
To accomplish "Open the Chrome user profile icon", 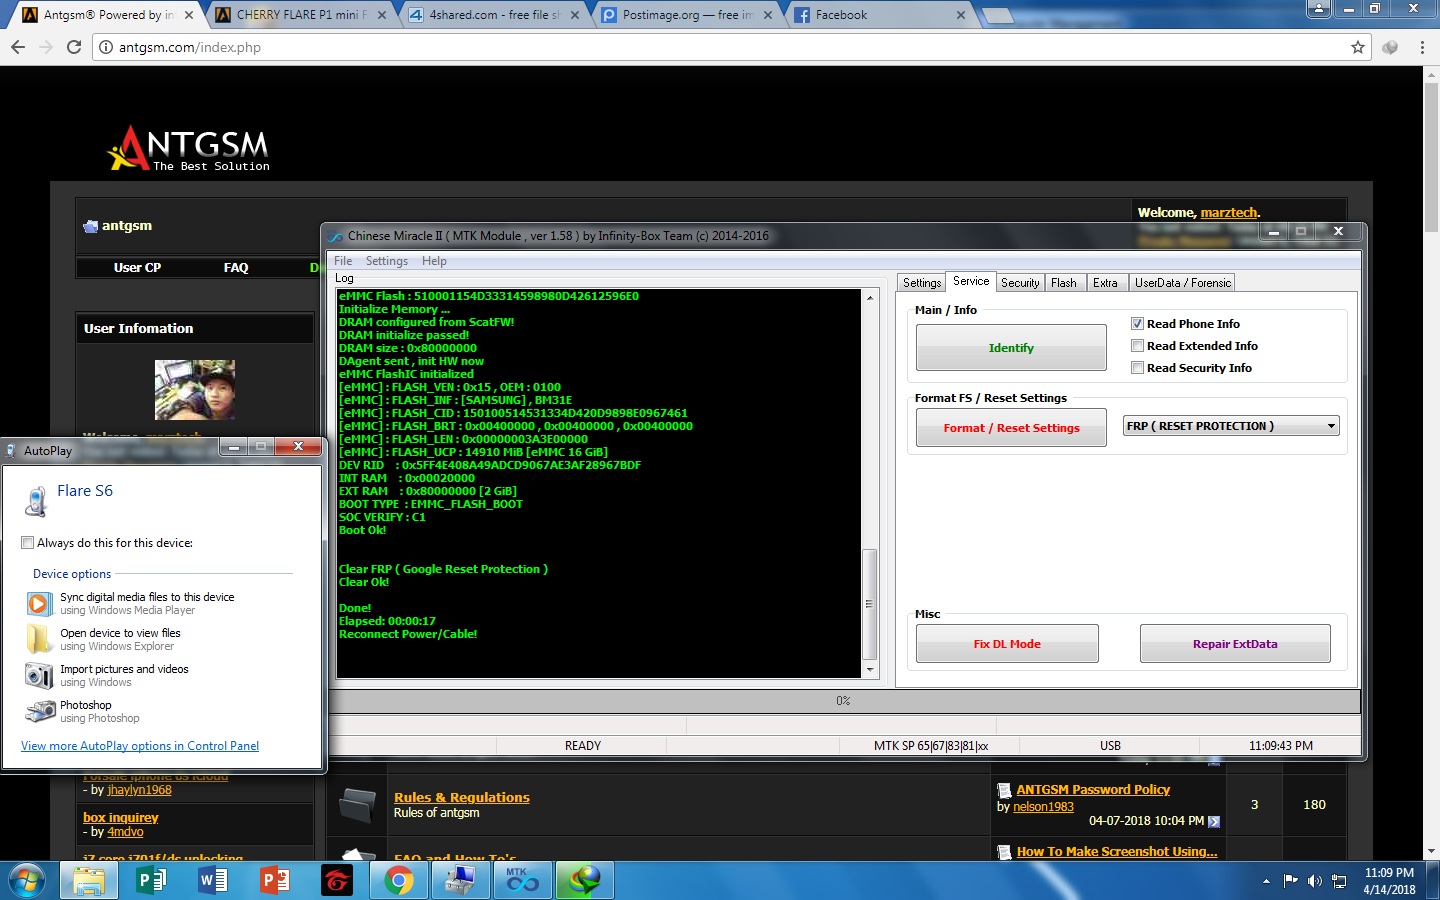I will 1319,8.
